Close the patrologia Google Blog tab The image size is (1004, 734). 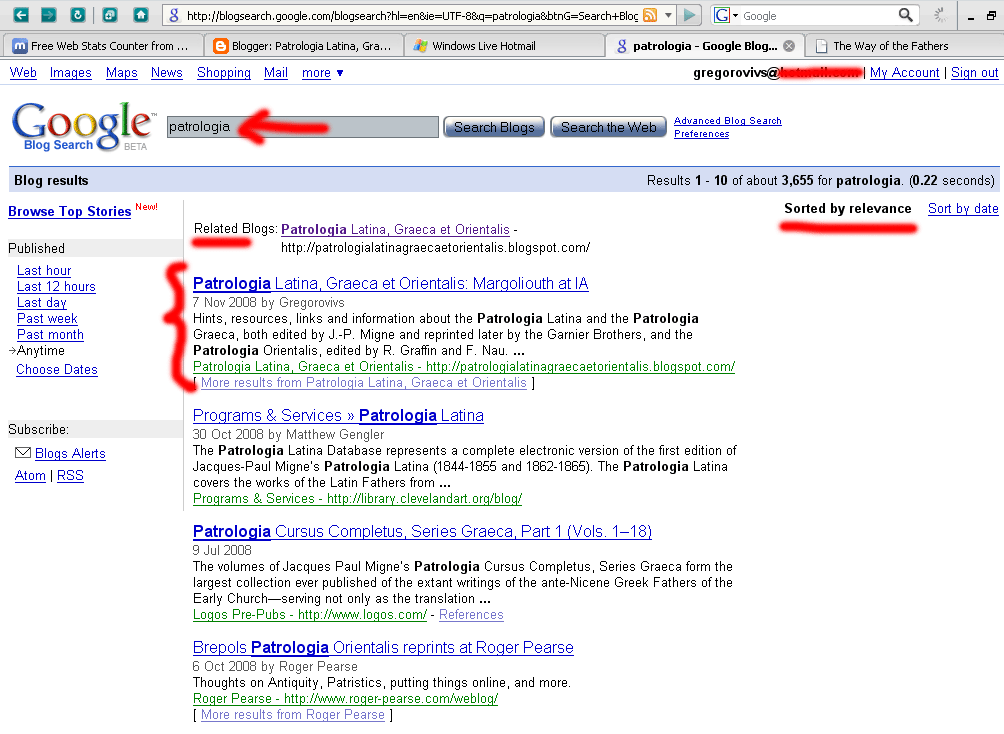click(789, 45)
